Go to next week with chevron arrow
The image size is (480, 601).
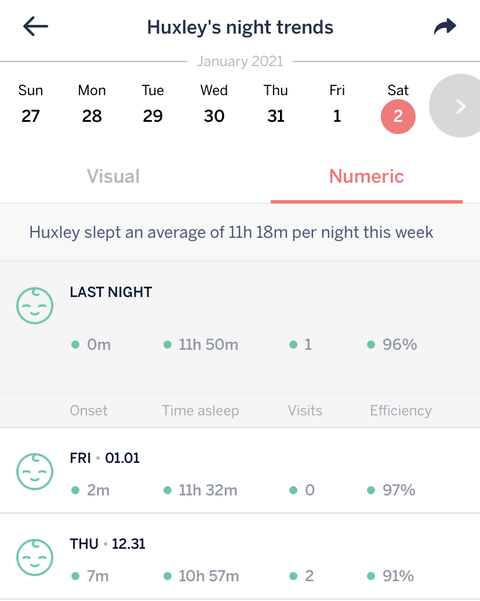pos(456,106)
